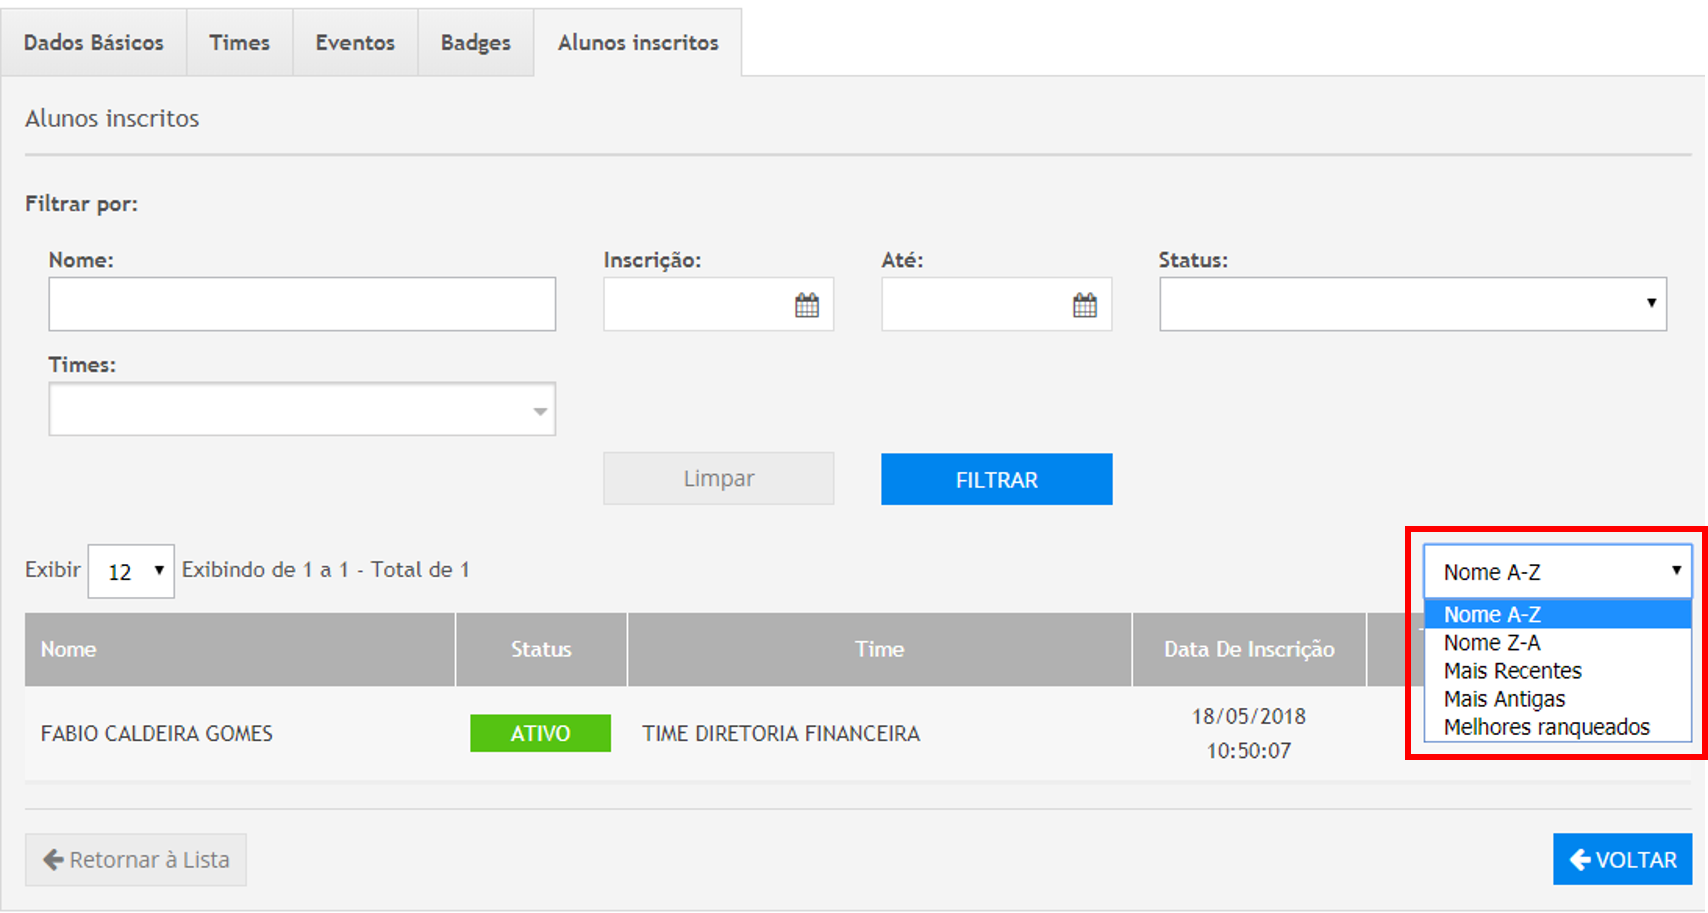This screenshot has height=913, width=1708.
Task: Pick Mais Antigas sort option
Action: click(1504, 699)
